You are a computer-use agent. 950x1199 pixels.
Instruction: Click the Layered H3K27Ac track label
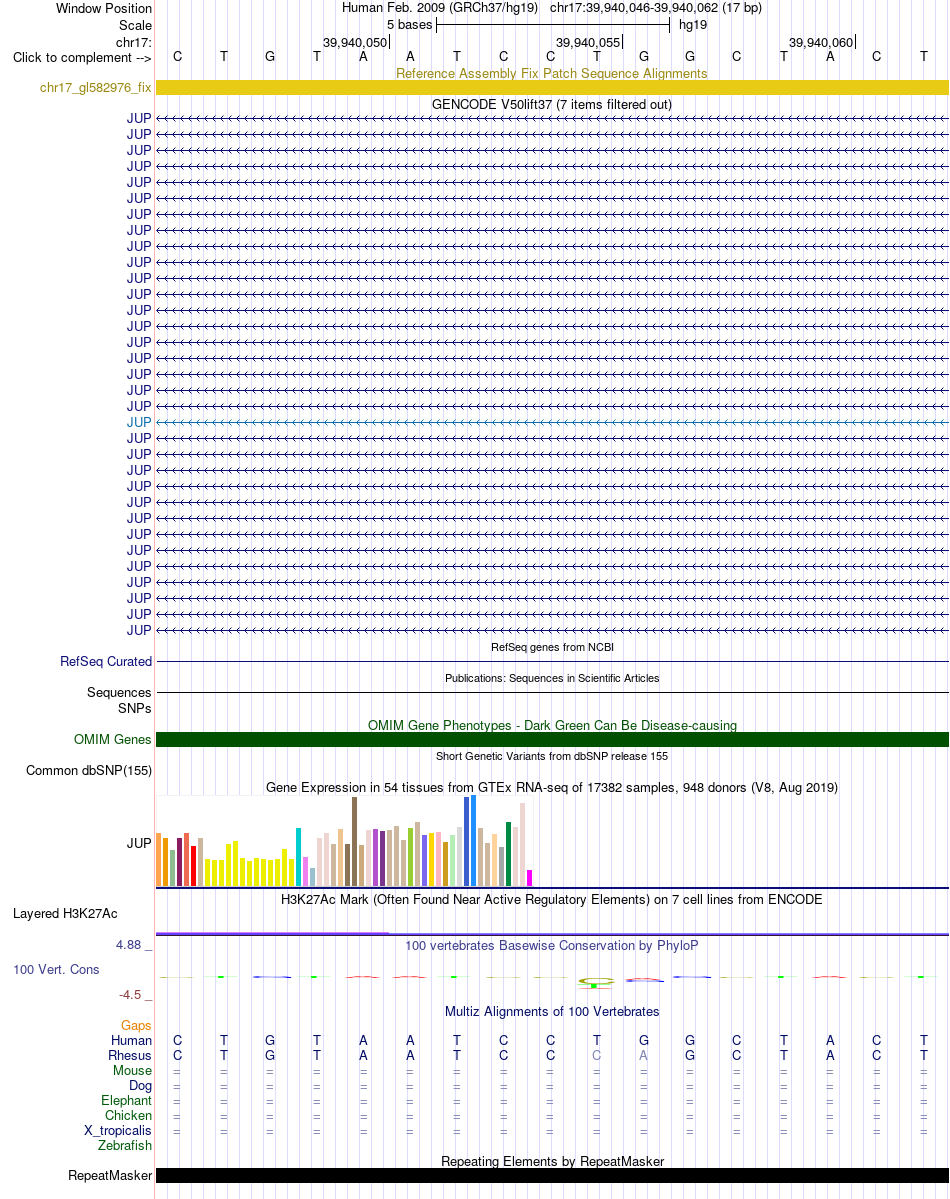[65, 914]
